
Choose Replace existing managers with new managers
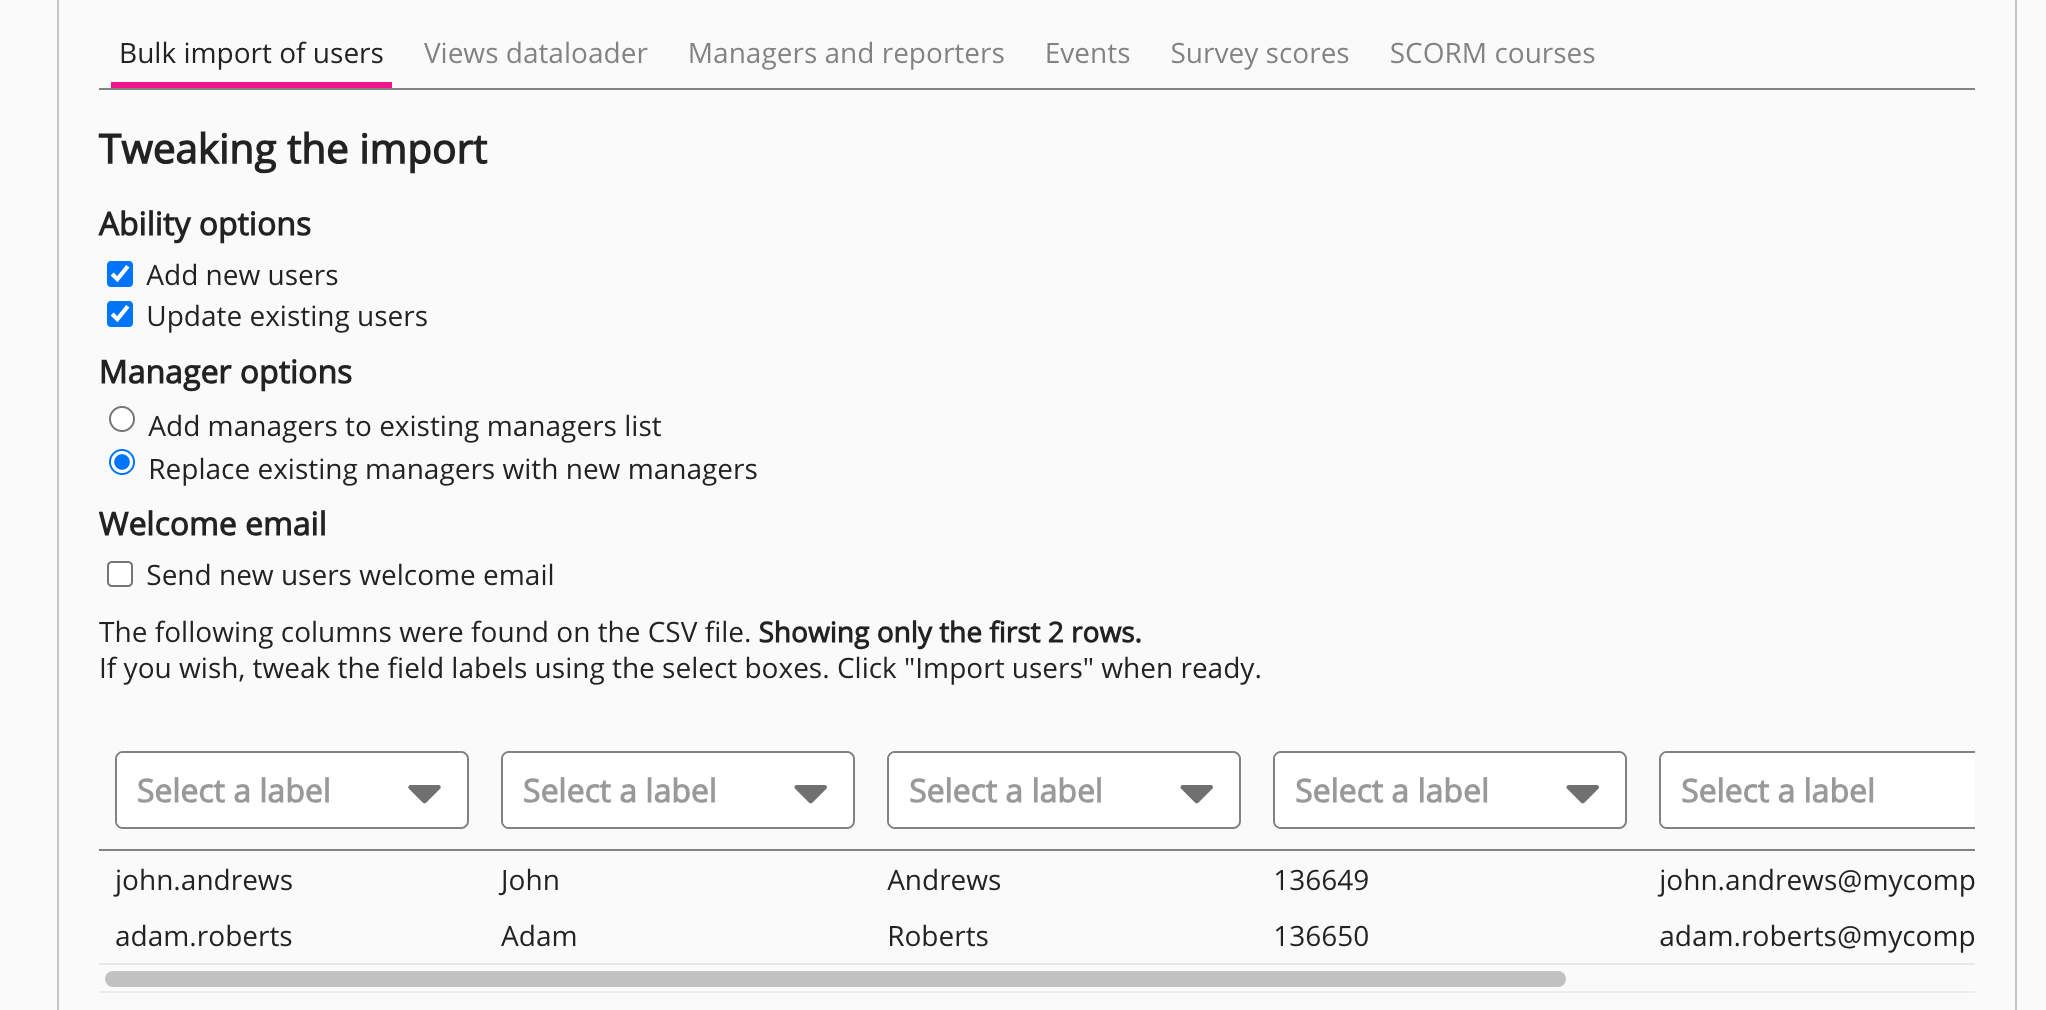(122, 463)
